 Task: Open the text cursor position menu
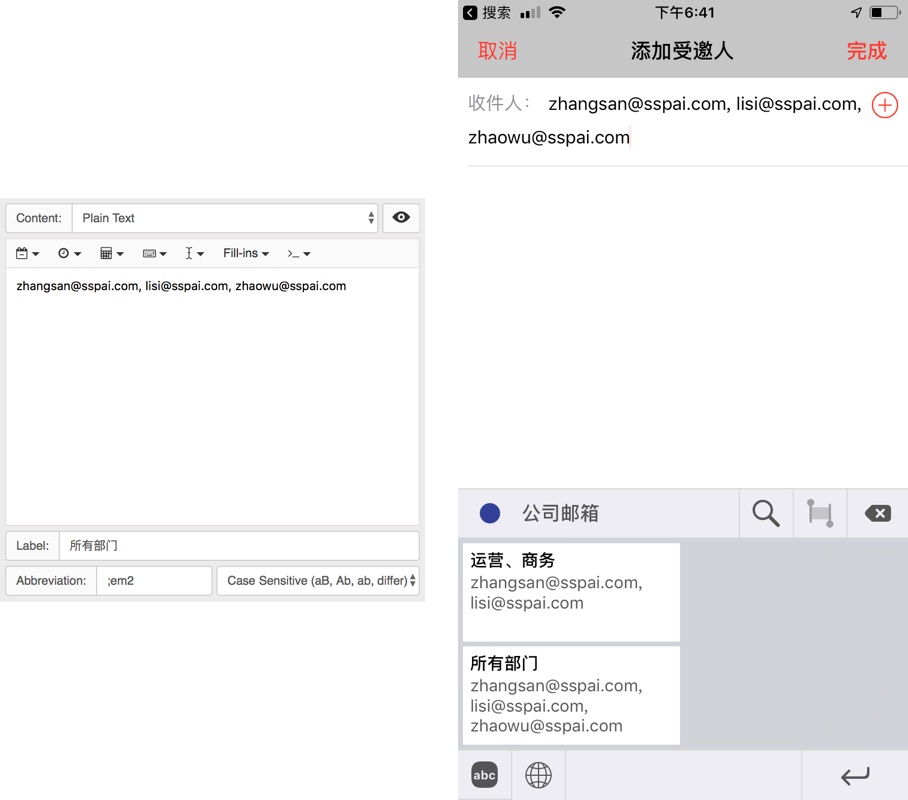[x=194, y=254]
